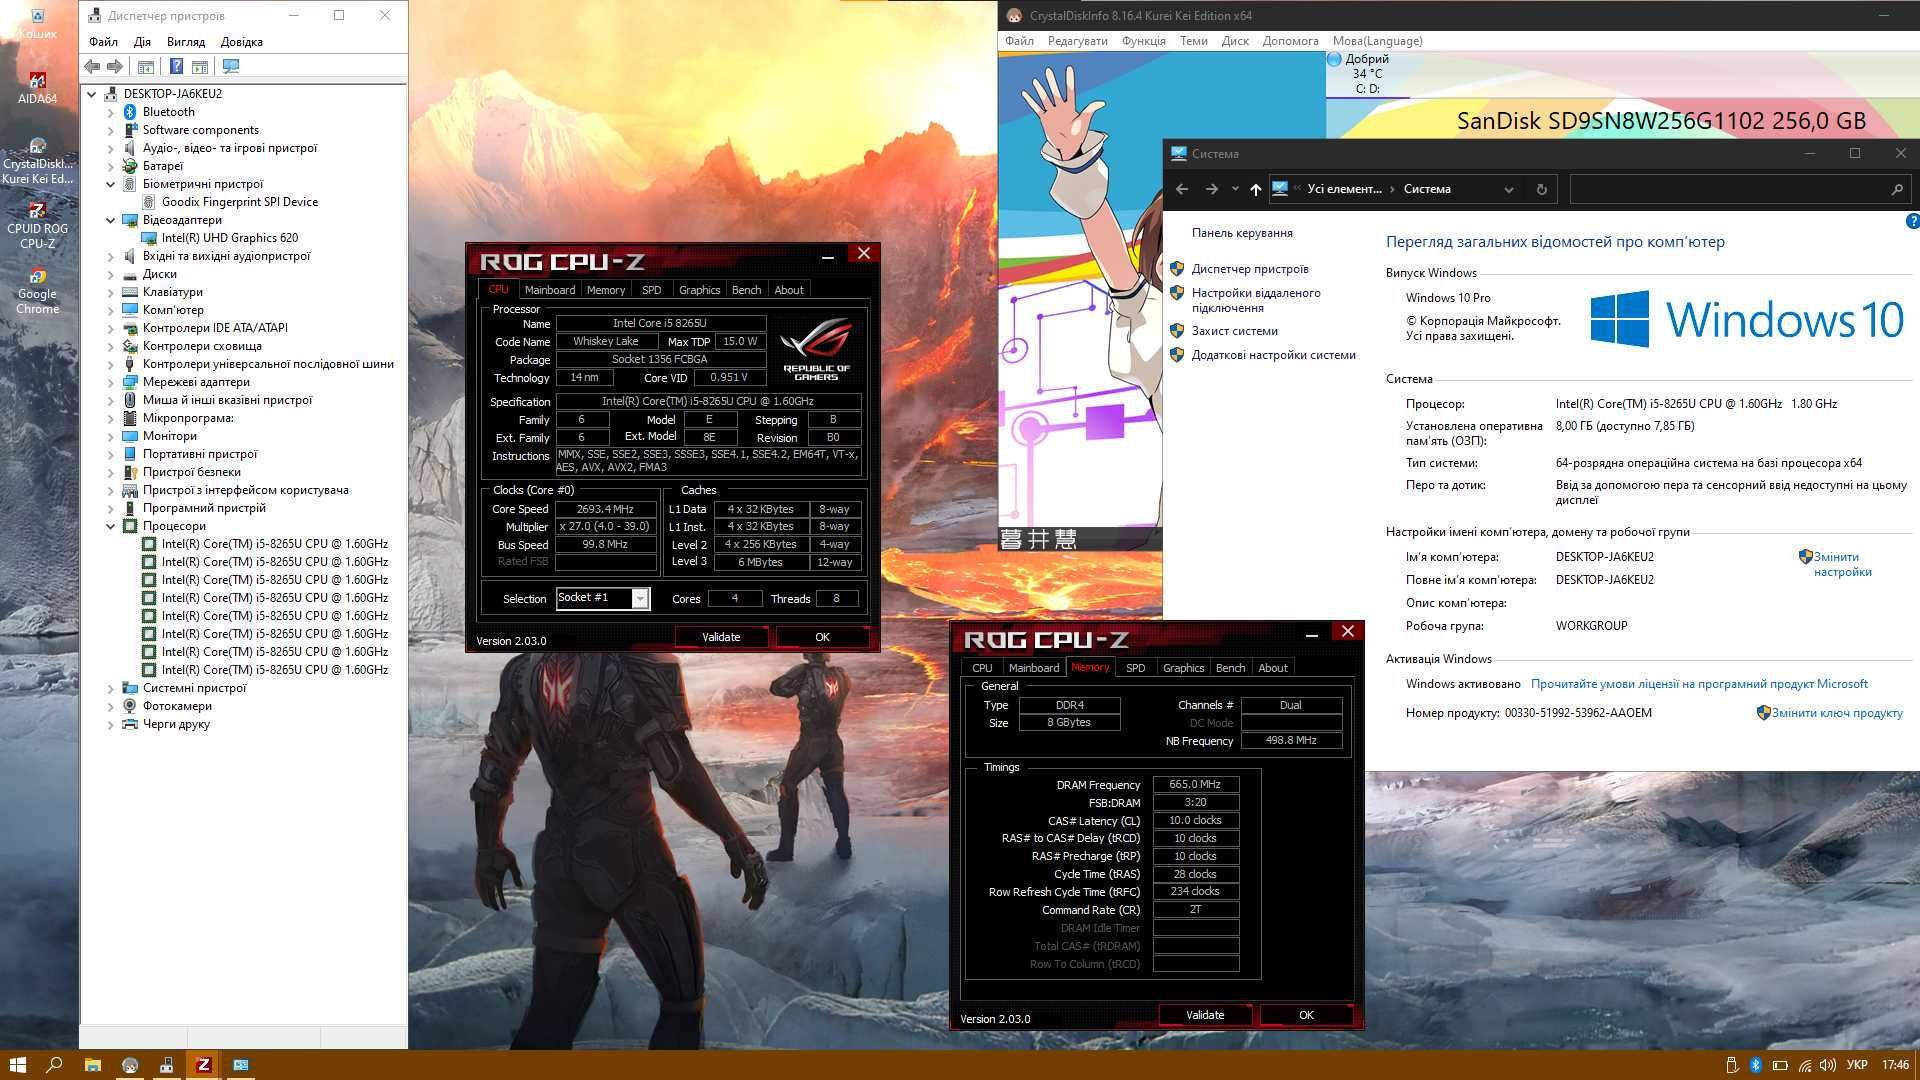This screenshot has height=1080, width=1920.
Task: Click OK in CPU-Z CPU window
Action: click(822, 637)
